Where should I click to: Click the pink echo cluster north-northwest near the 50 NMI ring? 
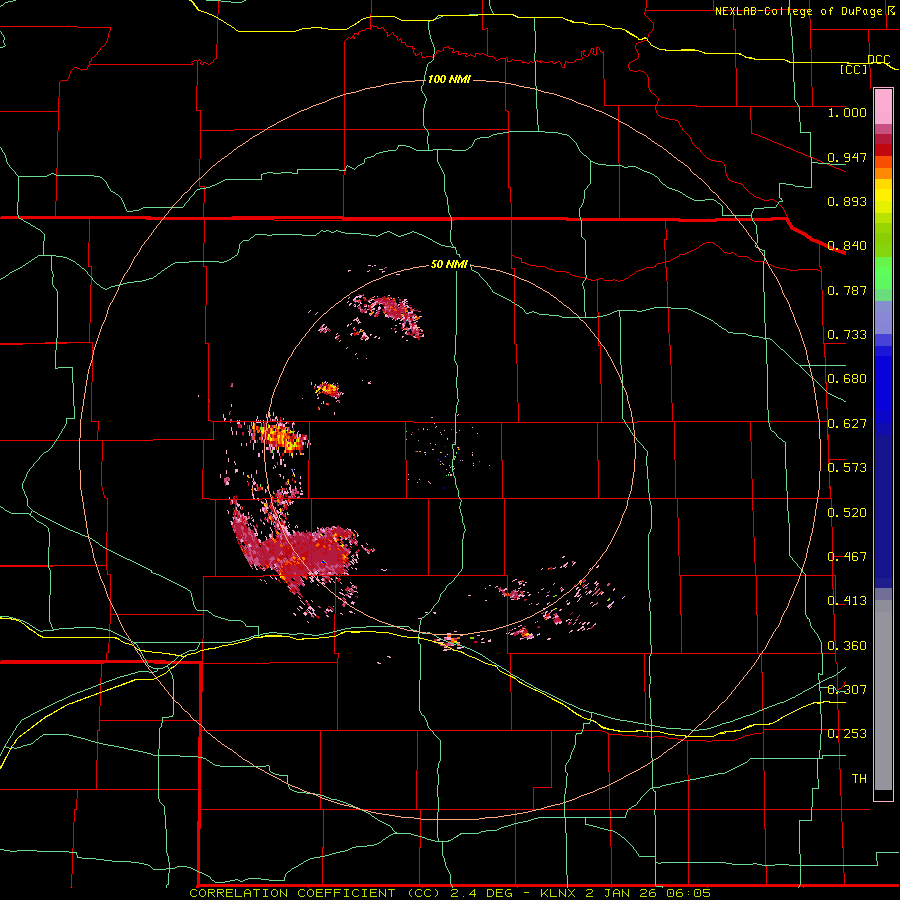(390, 313)
